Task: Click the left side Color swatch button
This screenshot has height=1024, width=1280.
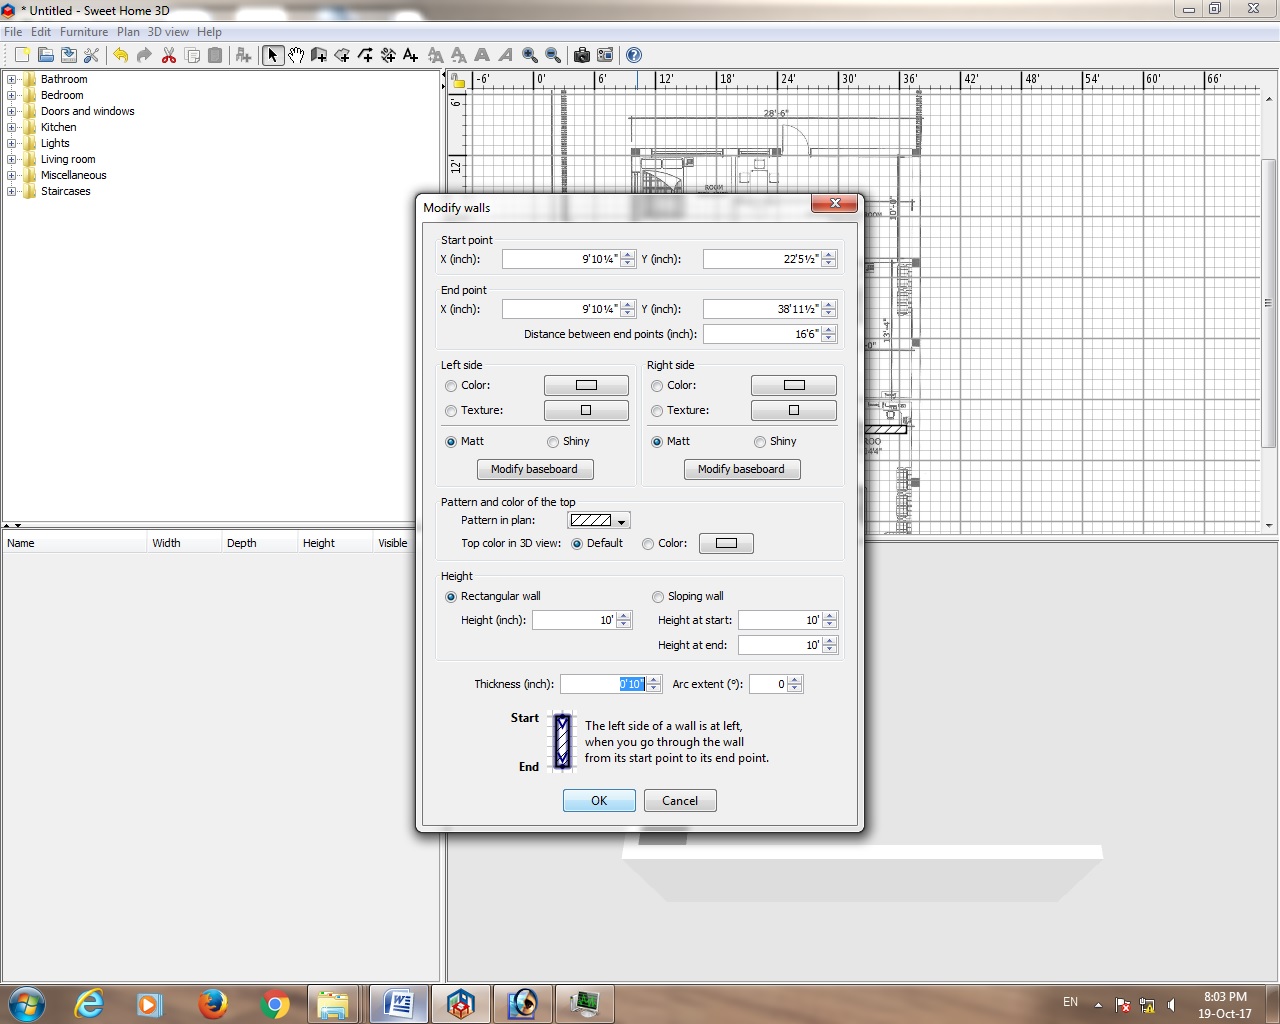Action: (x=586, y=386)
